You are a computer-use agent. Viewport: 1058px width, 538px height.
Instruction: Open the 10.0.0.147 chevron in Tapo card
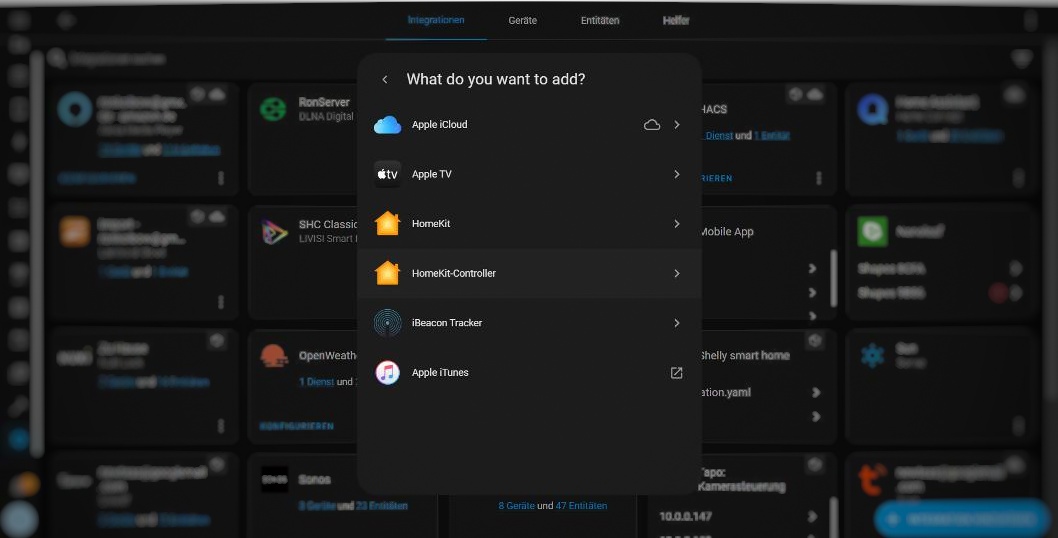pos(812,516)
